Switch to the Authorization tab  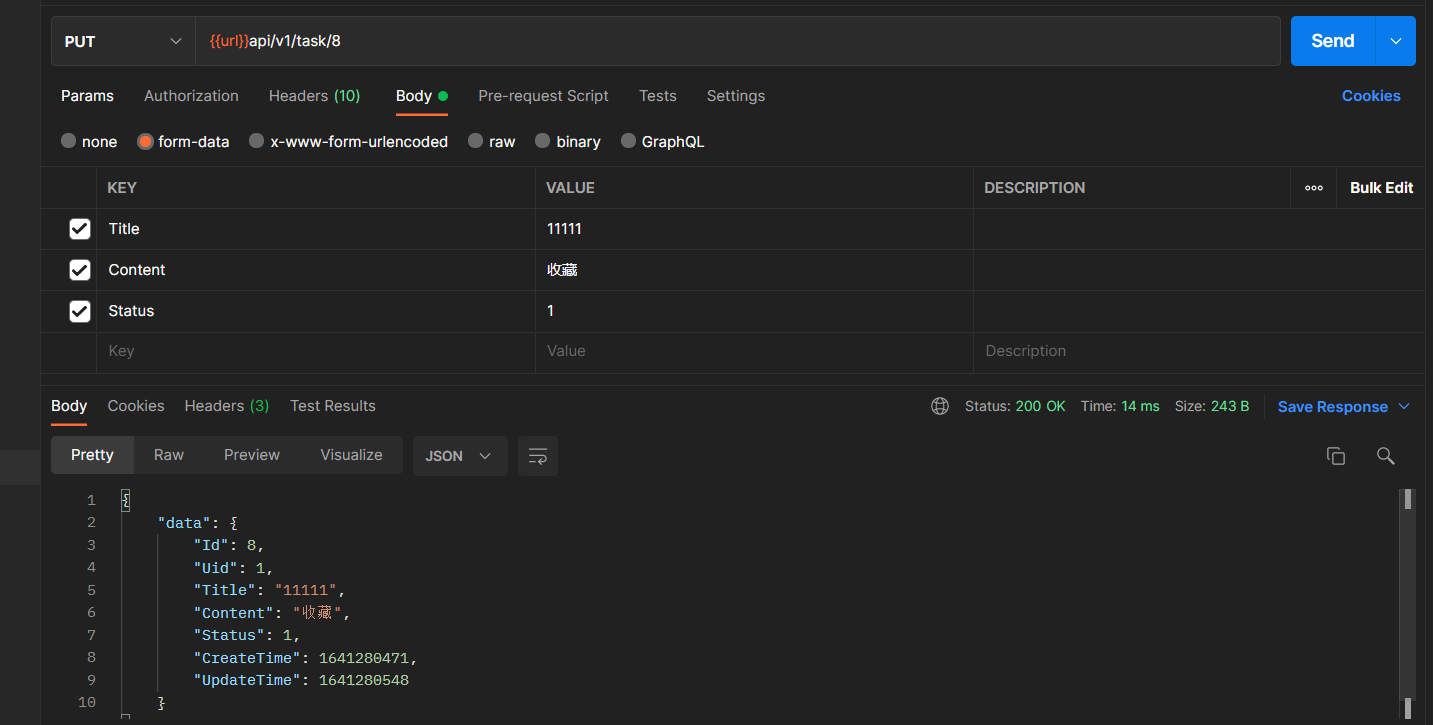click(191, 96)
